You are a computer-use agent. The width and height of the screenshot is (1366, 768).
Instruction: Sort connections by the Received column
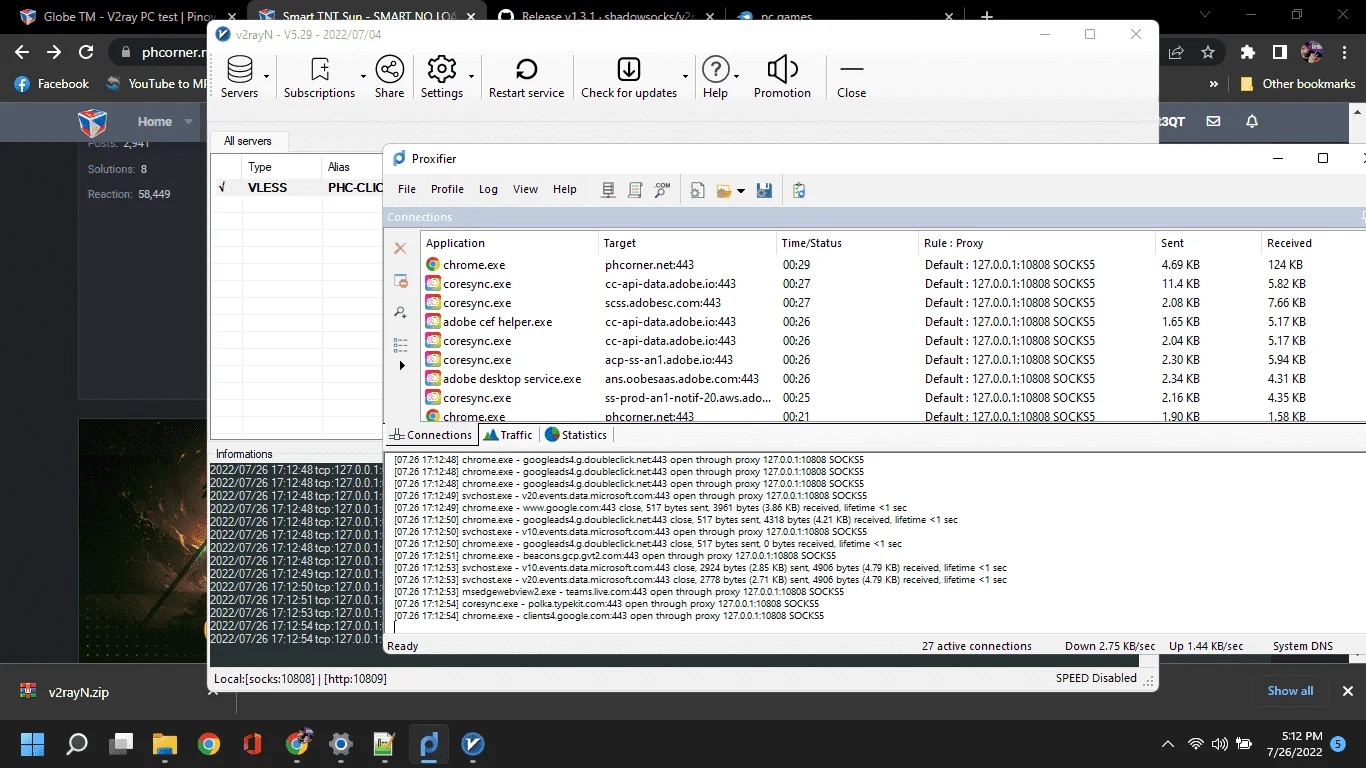pyautogui.click(x=1314, y=243)
